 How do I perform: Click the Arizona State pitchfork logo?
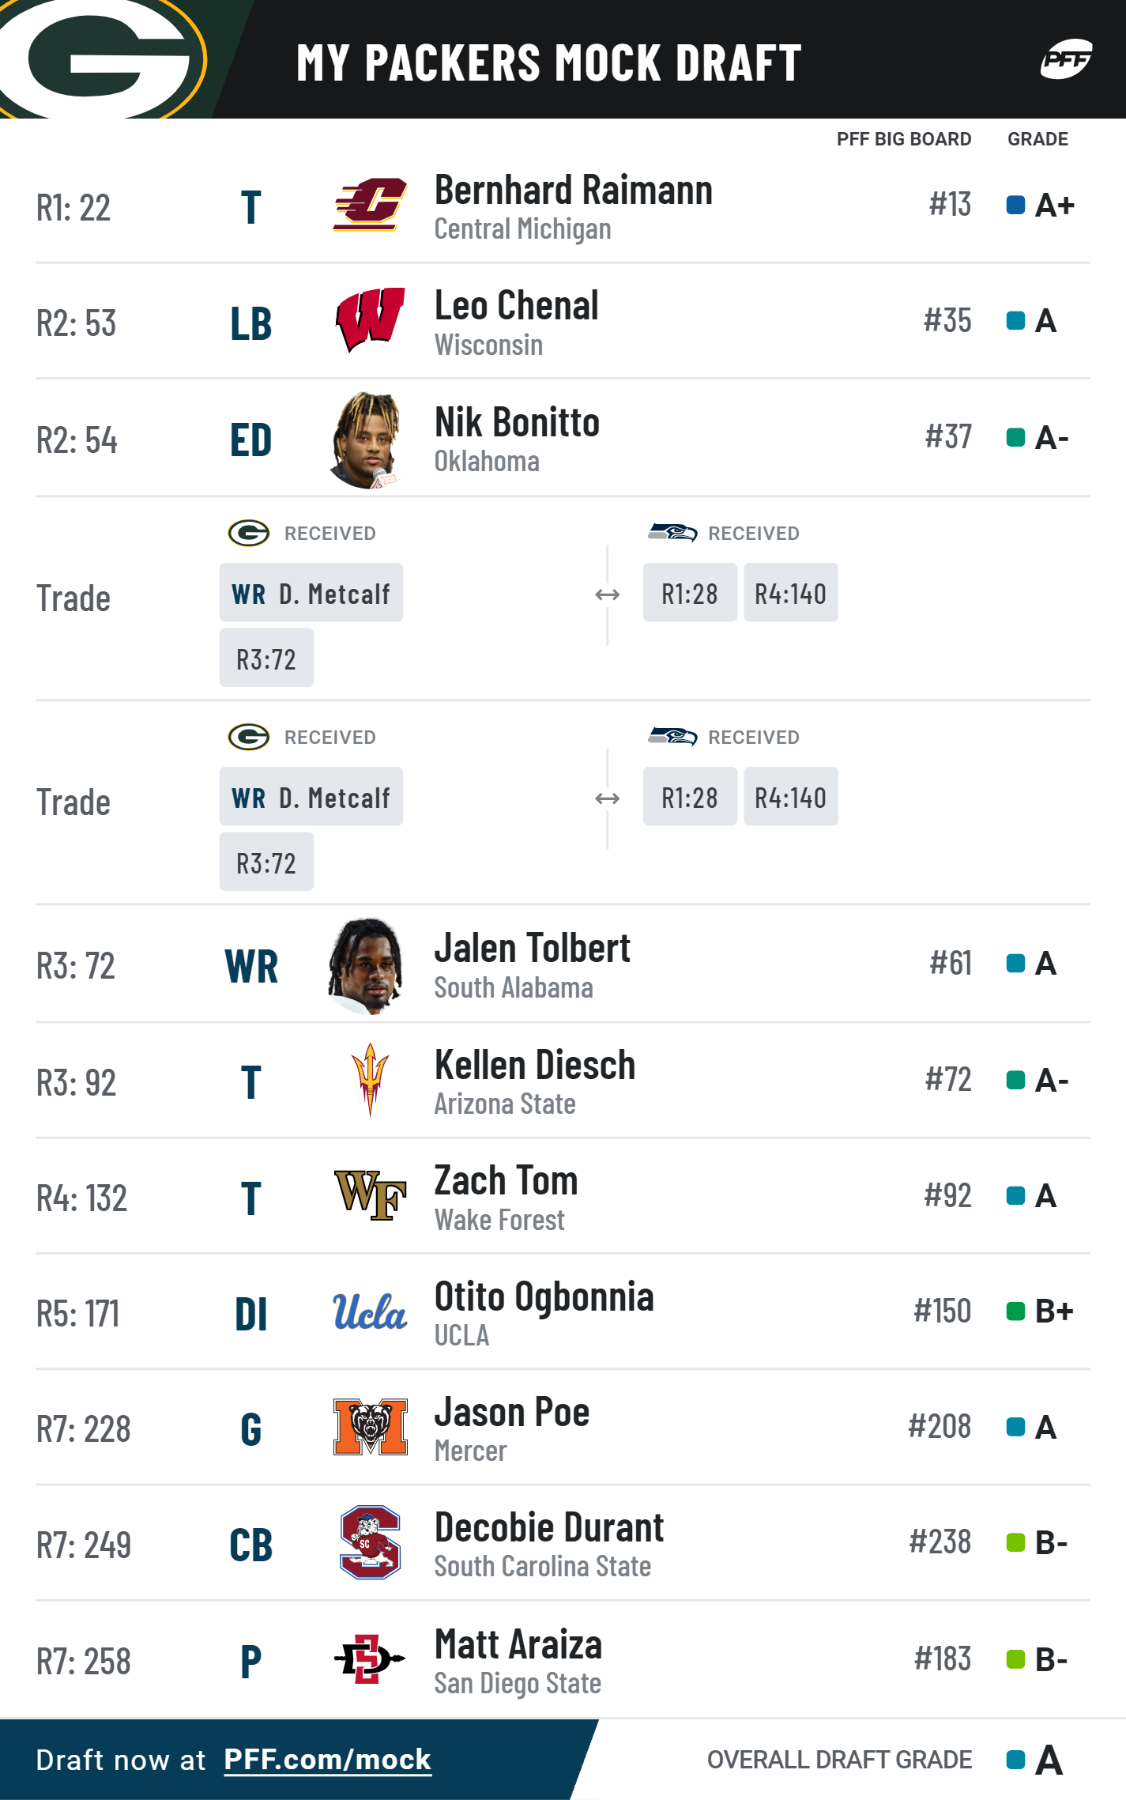pos(370,1080)
